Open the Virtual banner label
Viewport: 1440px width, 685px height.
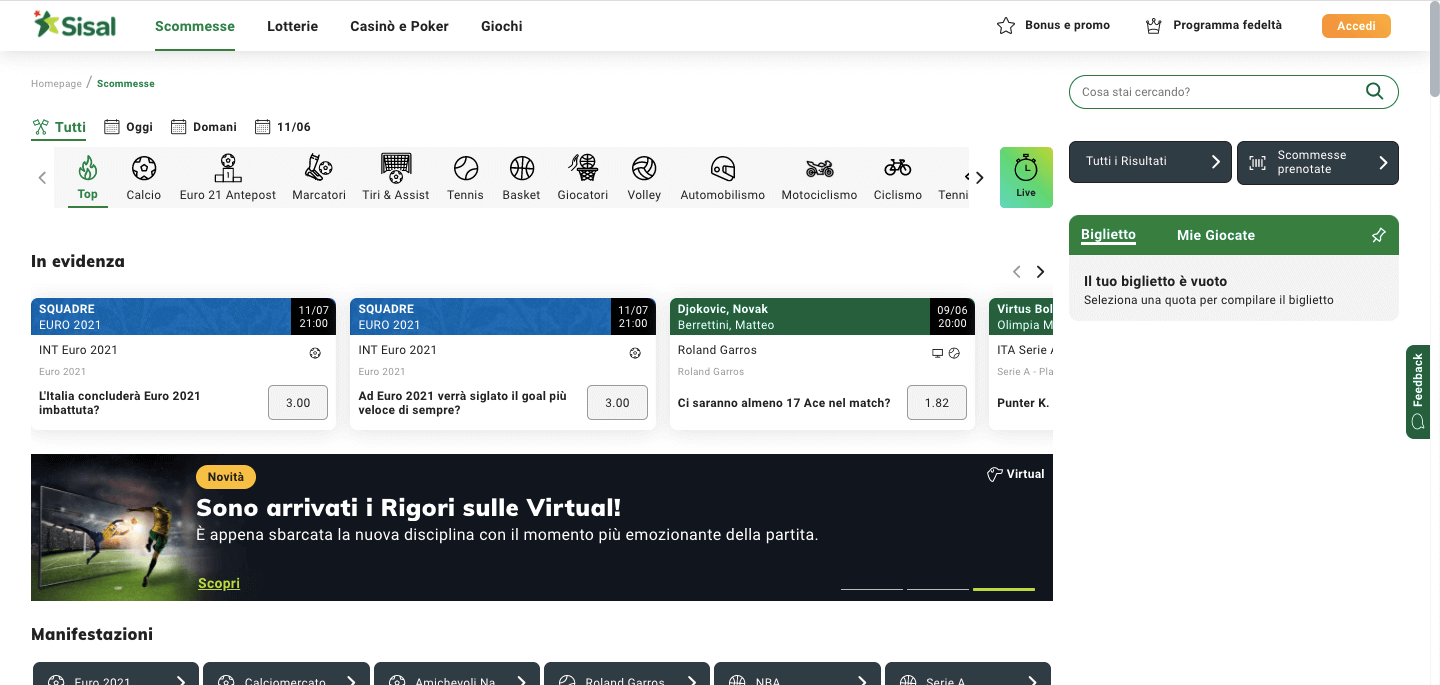pyautogui.click(x=1015, y=474)
